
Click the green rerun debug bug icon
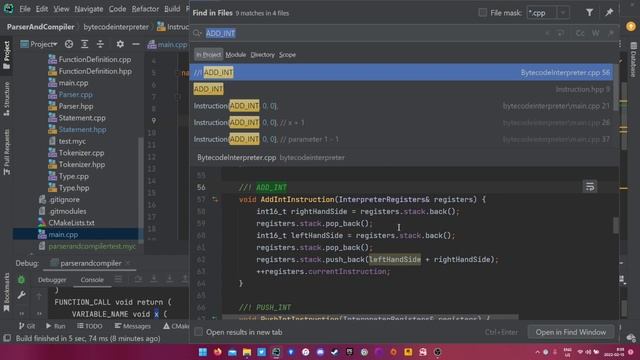21,280
